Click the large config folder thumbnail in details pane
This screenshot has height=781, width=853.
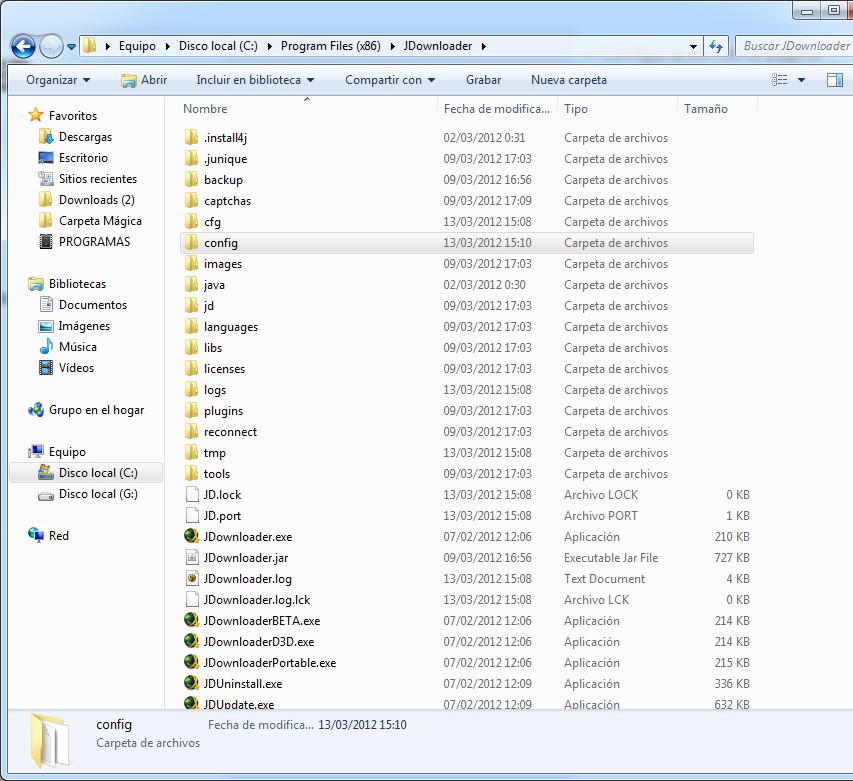tap(50, 740)
